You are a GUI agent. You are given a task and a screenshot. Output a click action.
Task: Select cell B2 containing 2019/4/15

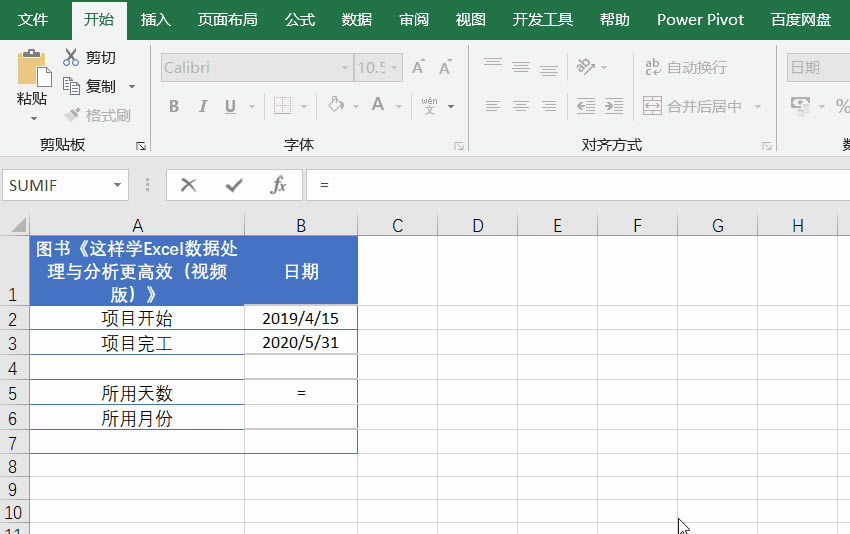[300, 318]
